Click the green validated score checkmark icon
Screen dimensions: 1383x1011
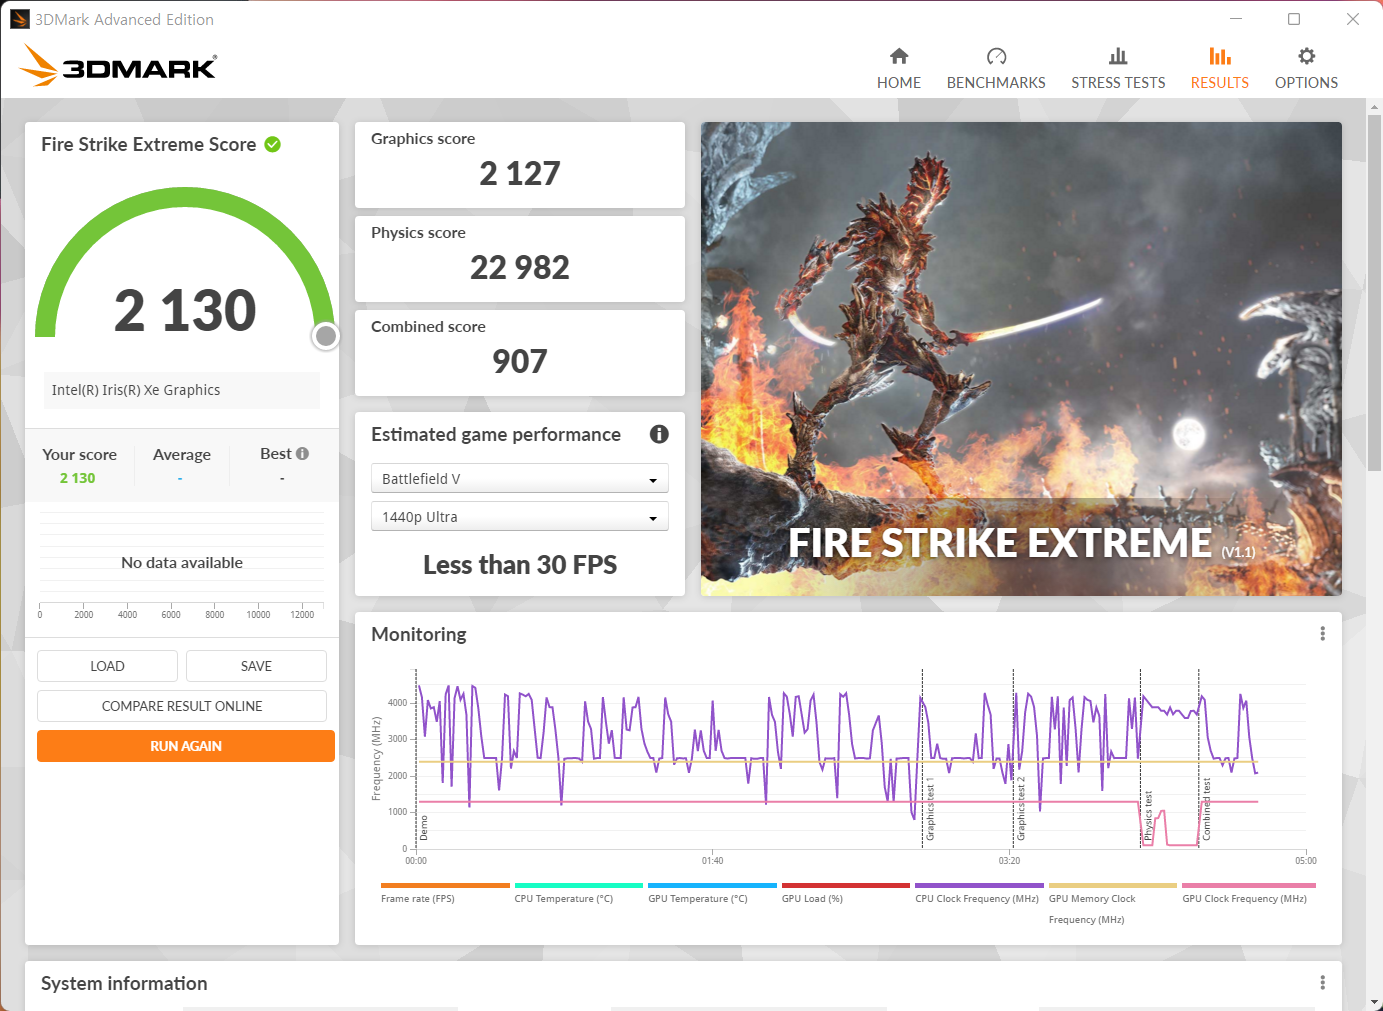[x=272, y=144]
